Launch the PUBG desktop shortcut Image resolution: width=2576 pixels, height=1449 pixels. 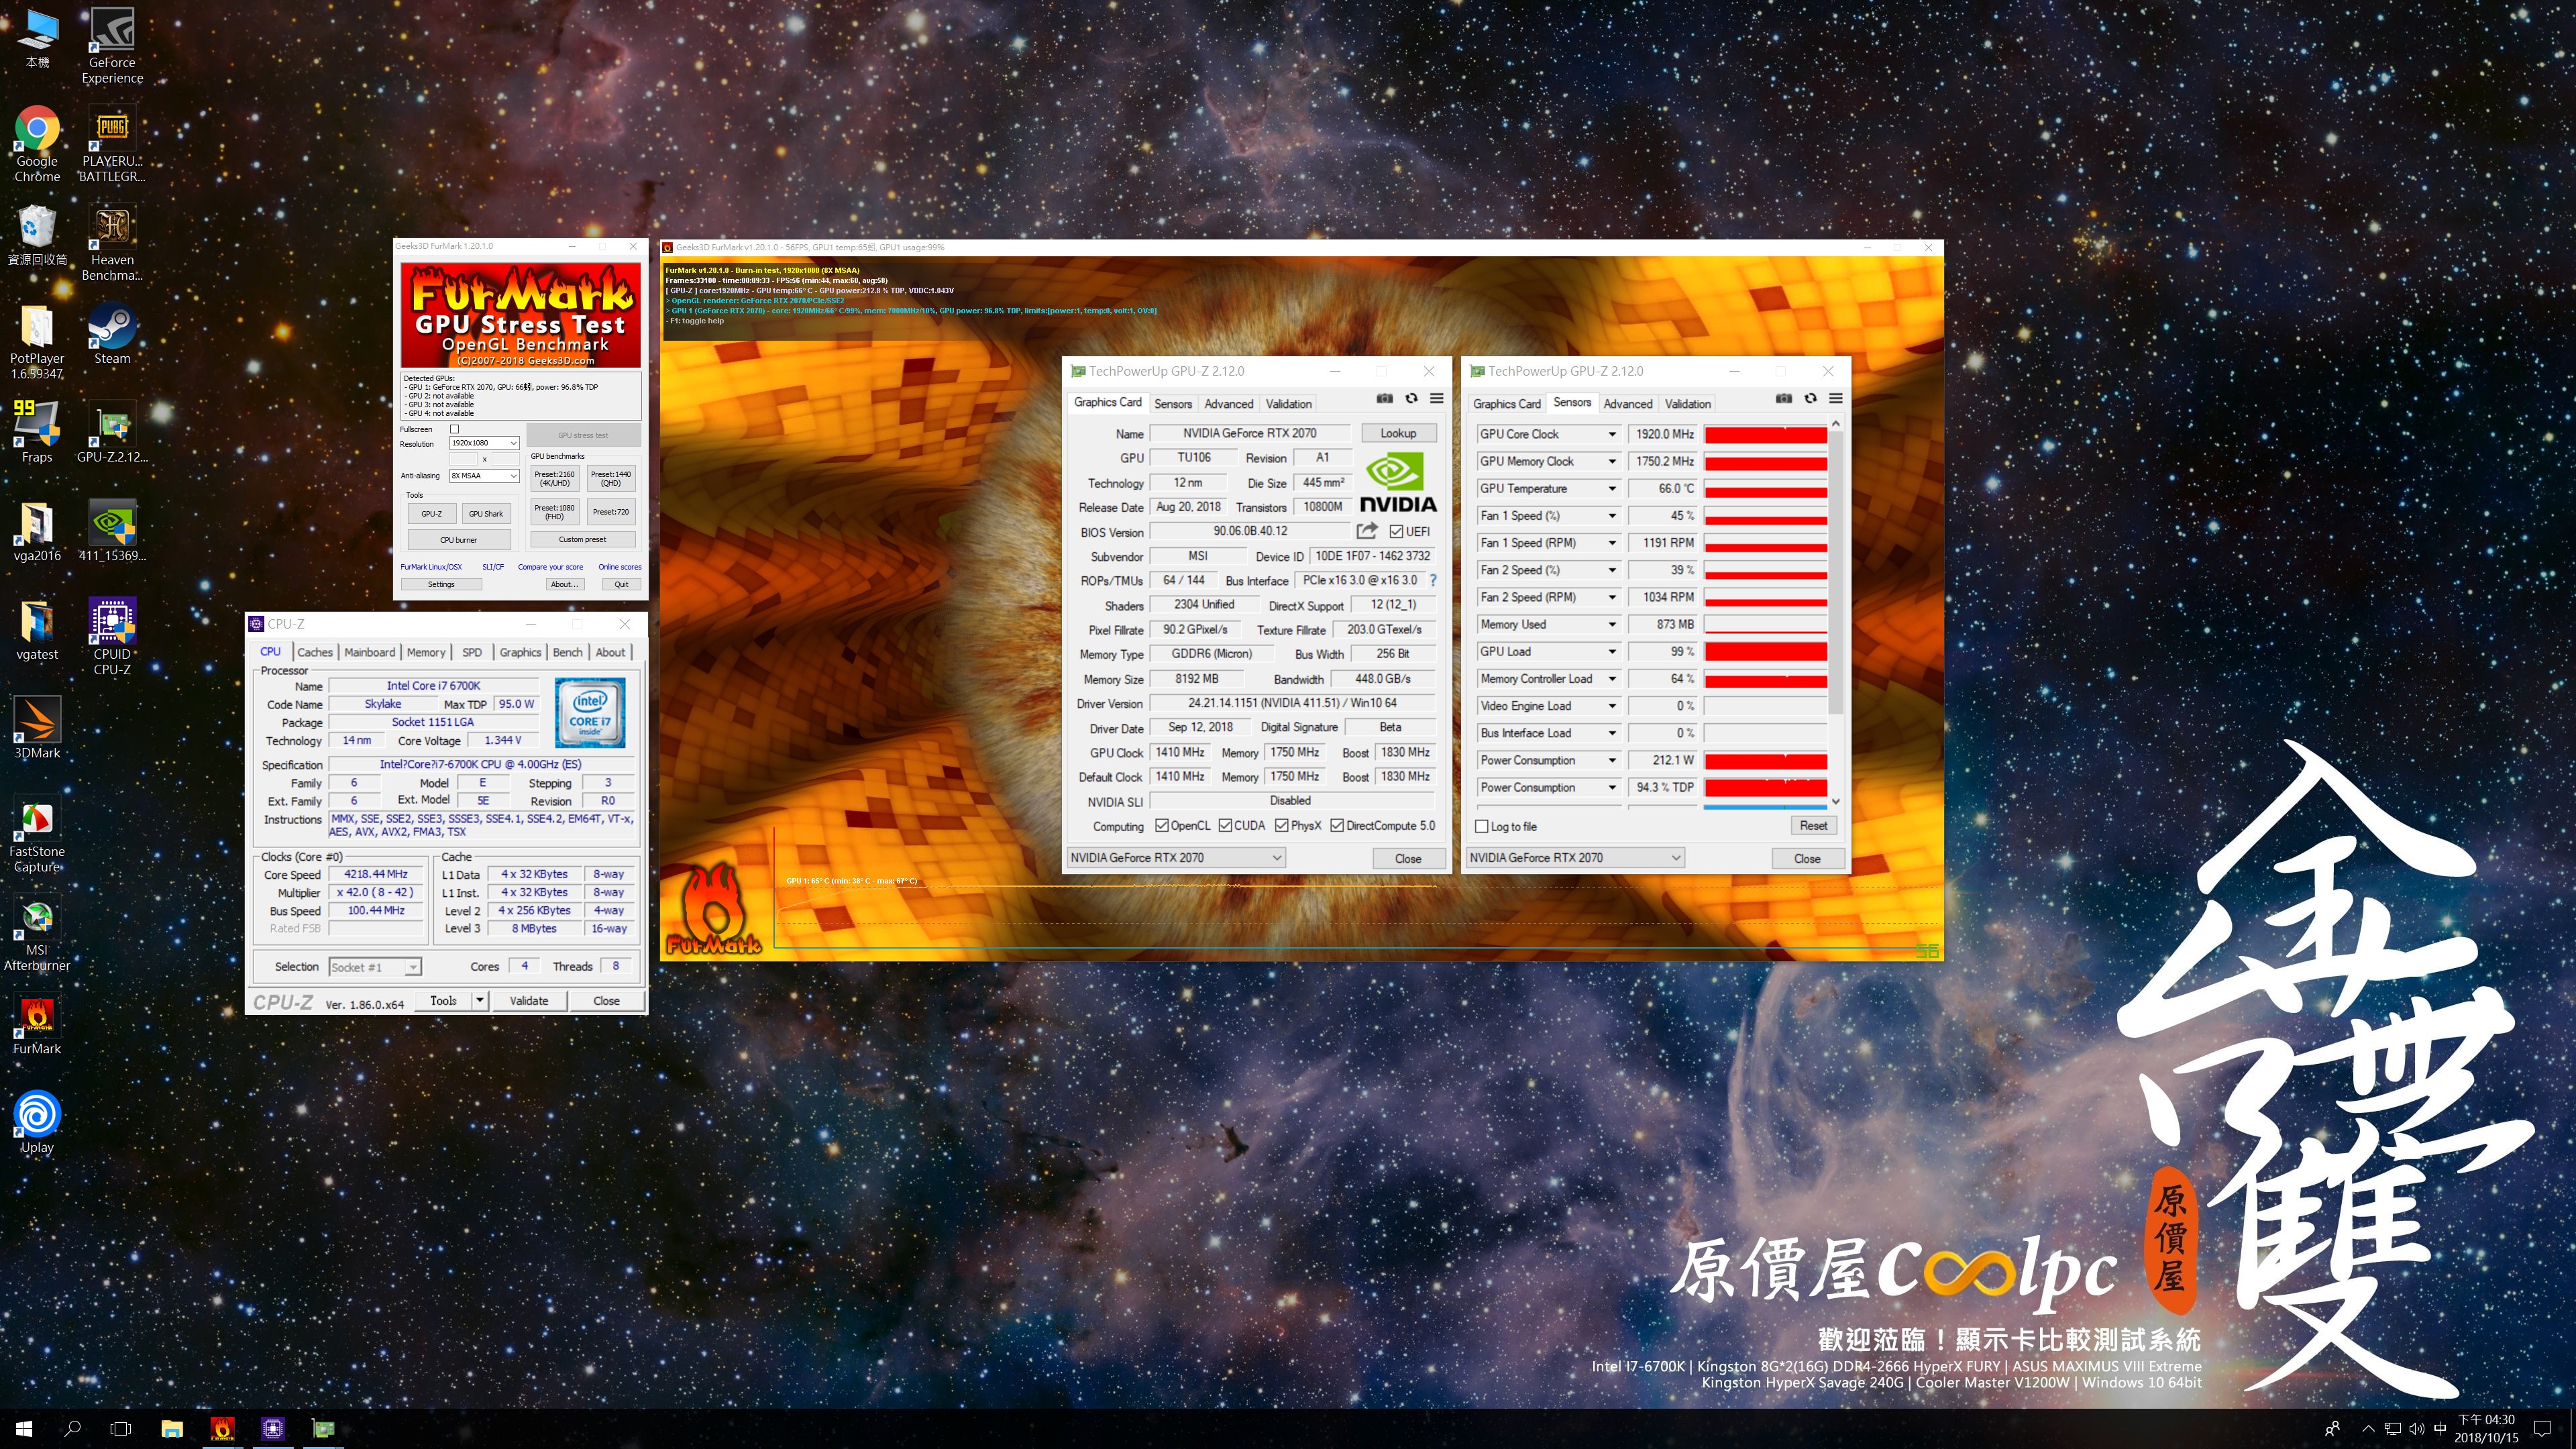[112, 144]
